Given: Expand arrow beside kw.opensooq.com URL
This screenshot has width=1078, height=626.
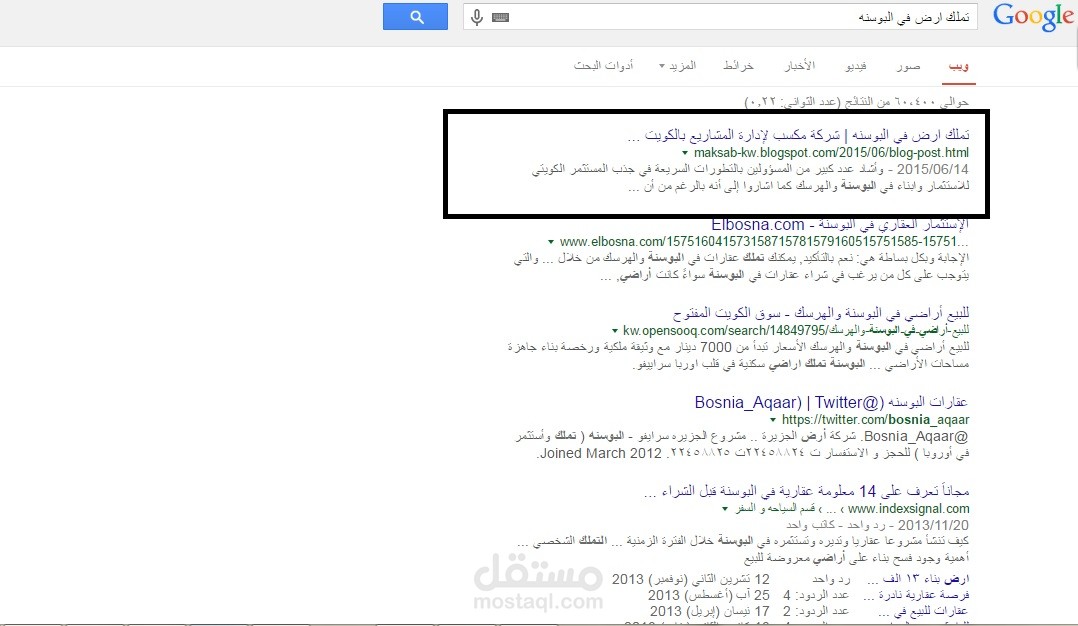Looking at the screenshot, I should tap(615, 331).
